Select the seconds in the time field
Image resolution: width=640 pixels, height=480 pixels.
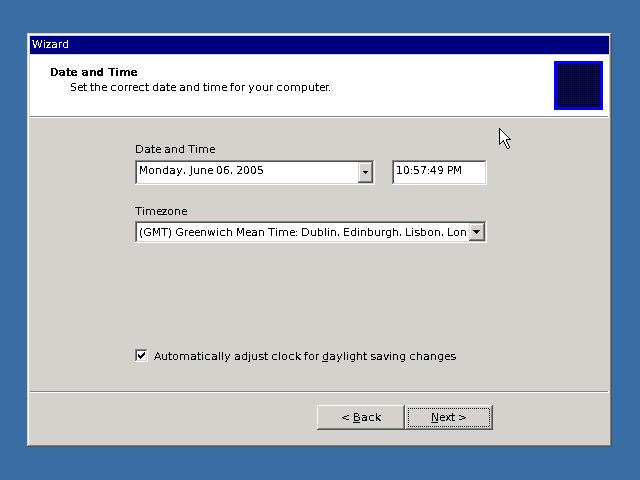pos(434,171)
